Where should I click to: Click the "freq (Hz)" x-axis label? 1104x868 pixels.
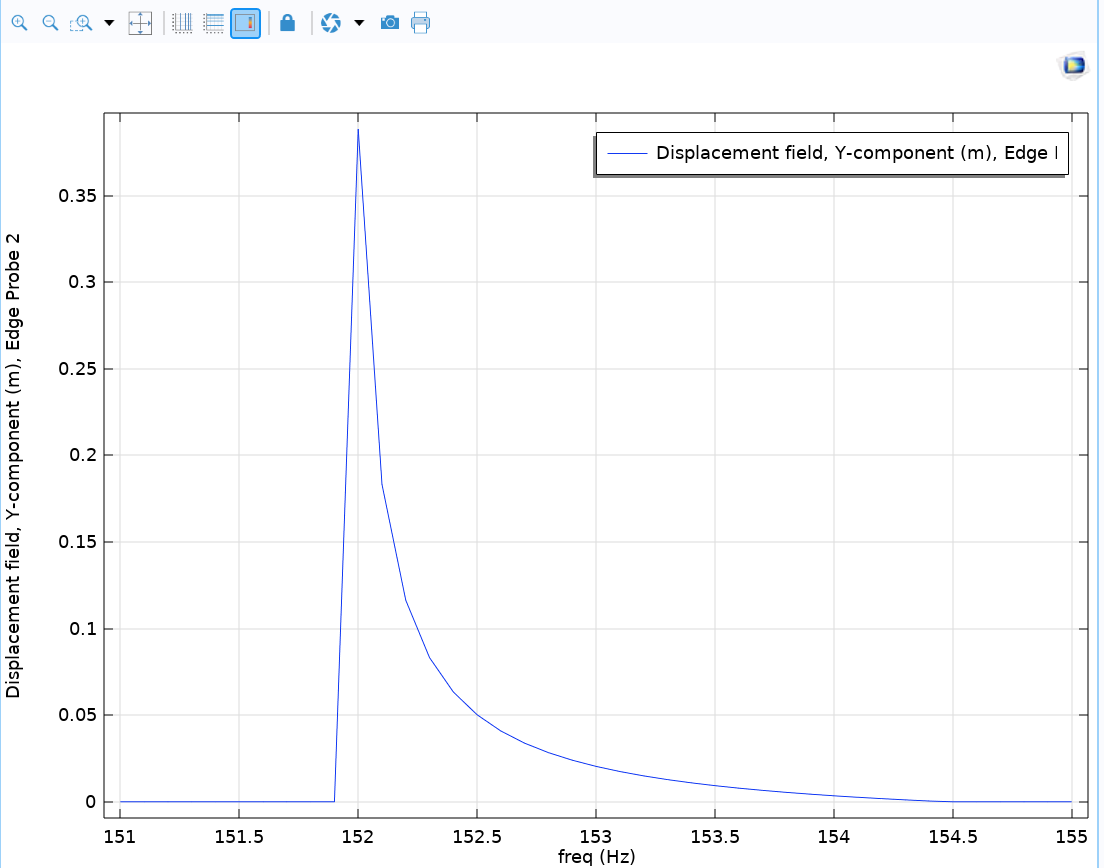click(x=596, y=857)
